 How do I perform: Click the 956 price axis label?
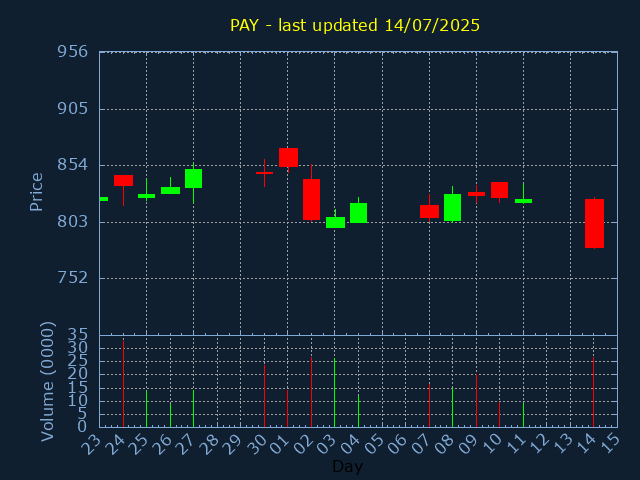(73, 52)
